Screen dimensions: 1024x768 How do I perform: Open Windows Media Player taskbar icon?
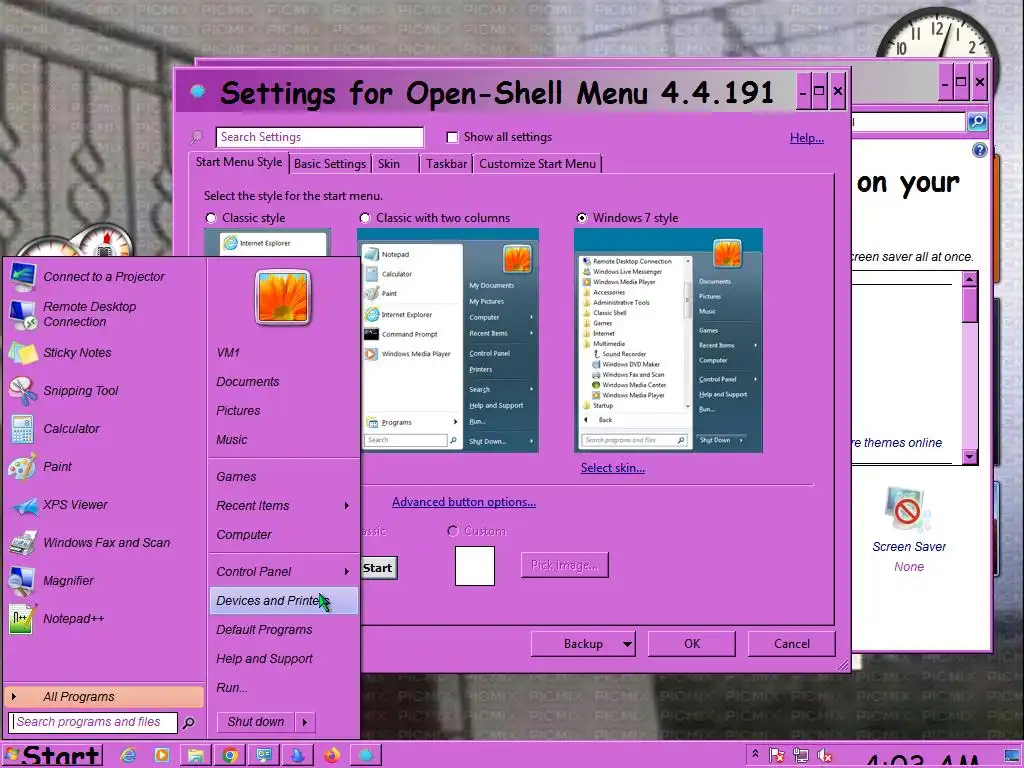[x=161, y=756]
